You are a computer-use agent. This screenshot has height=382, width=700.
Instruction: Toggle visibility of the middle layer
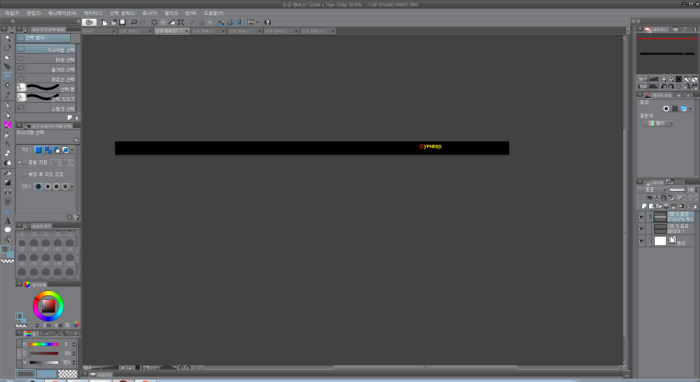[x=642, y=229]
